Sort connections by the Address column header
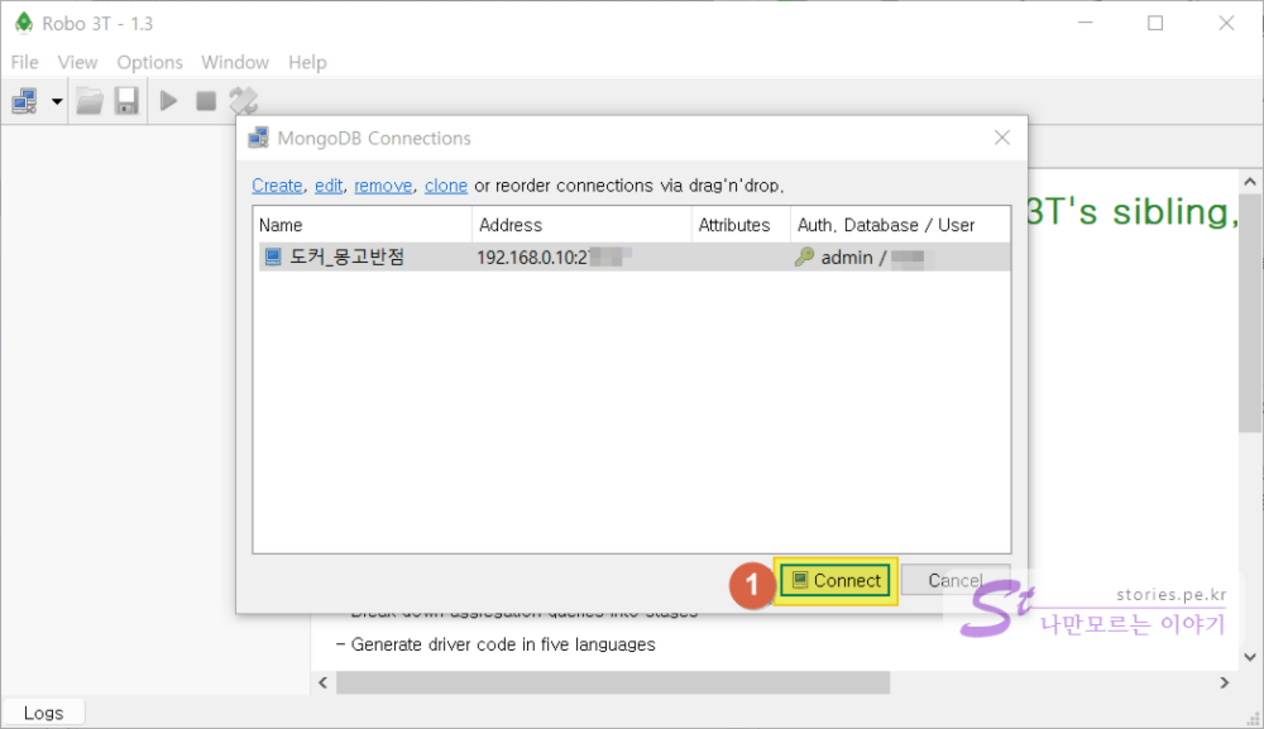The height and width of the screenshot is (729, 1264). [580, 225]
